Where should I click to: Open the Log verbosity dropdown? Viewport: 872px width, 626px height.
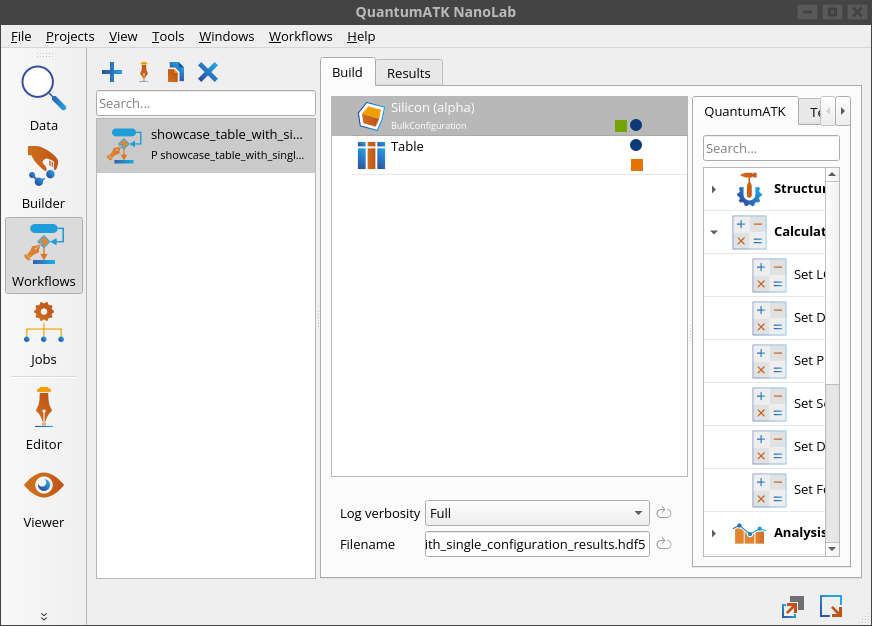point(537,513)
